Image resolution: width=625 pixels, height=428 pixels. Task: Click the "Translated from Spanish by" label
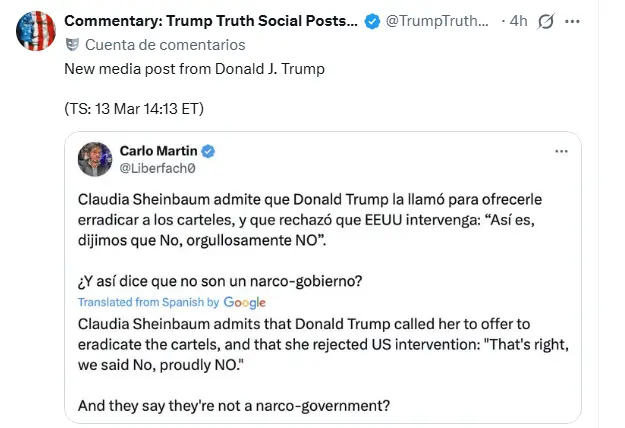click(x=148, y=302)
